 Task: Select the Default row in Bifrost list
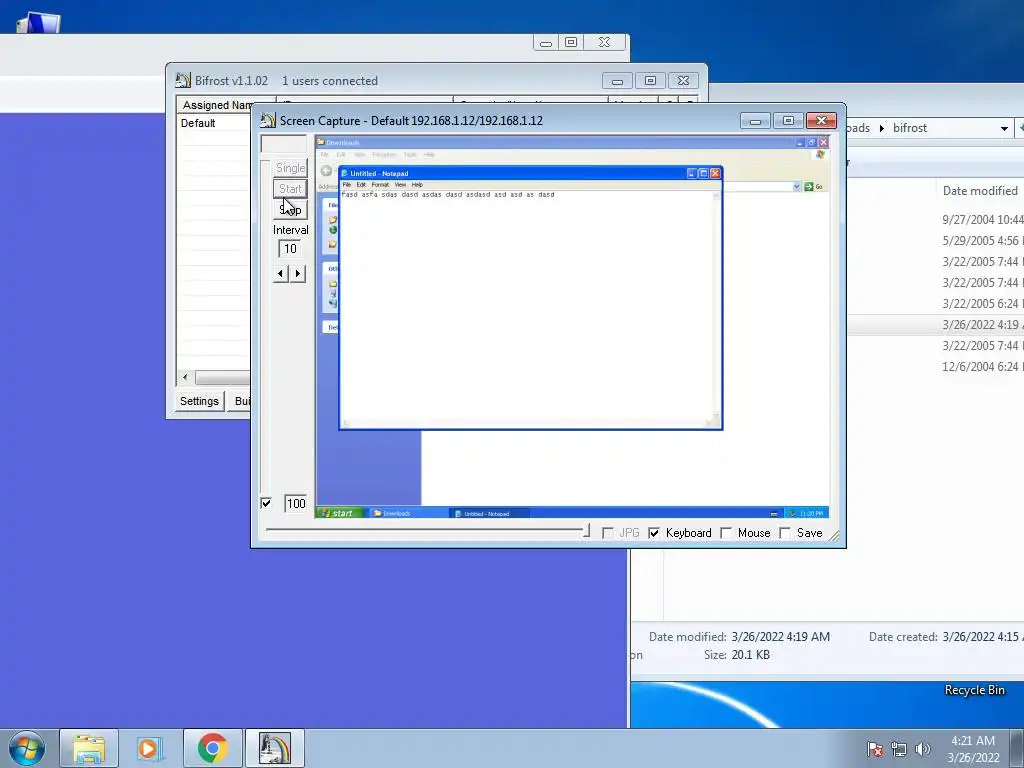(198, 123)
